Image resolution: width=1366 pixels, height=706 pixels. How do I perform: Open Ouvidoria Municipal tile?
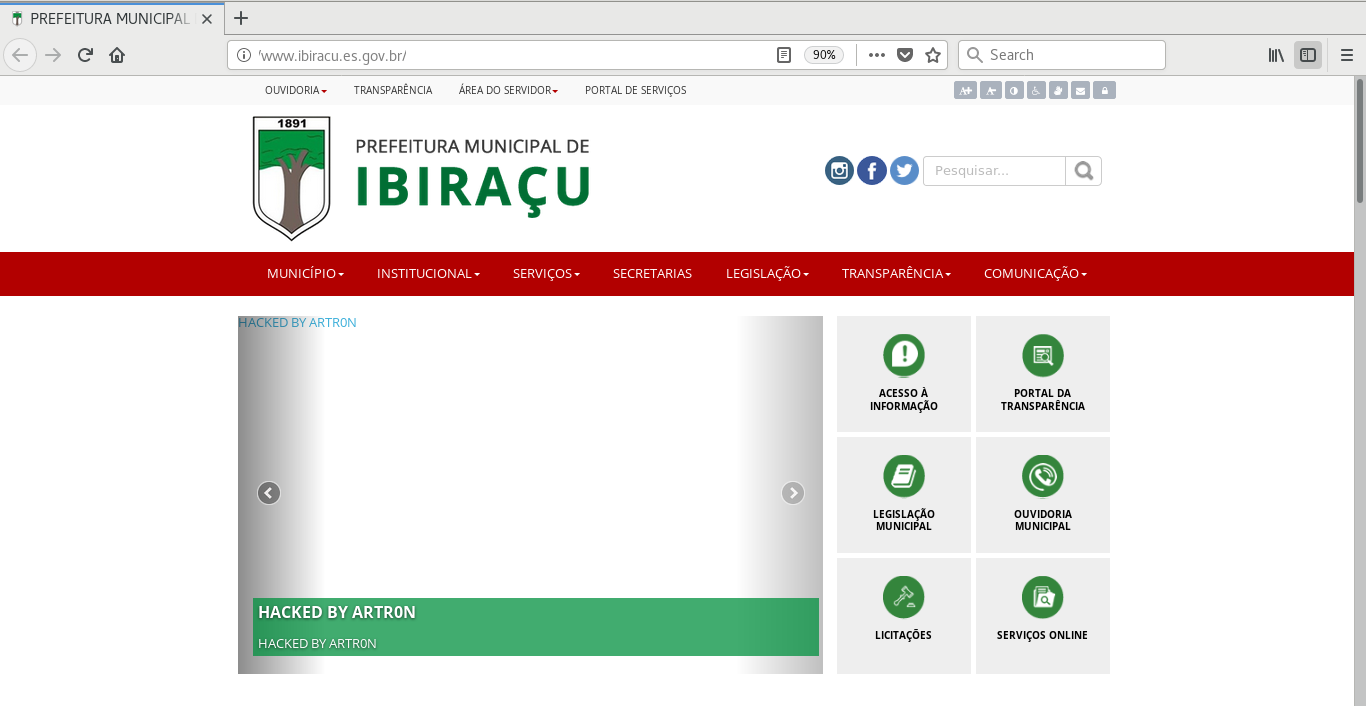point(1043,495)
